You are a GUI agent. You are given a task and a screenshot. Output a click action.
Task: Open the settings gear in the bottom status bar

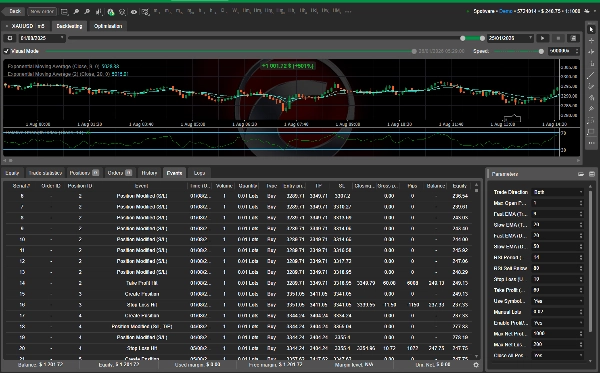coord(476,365)
